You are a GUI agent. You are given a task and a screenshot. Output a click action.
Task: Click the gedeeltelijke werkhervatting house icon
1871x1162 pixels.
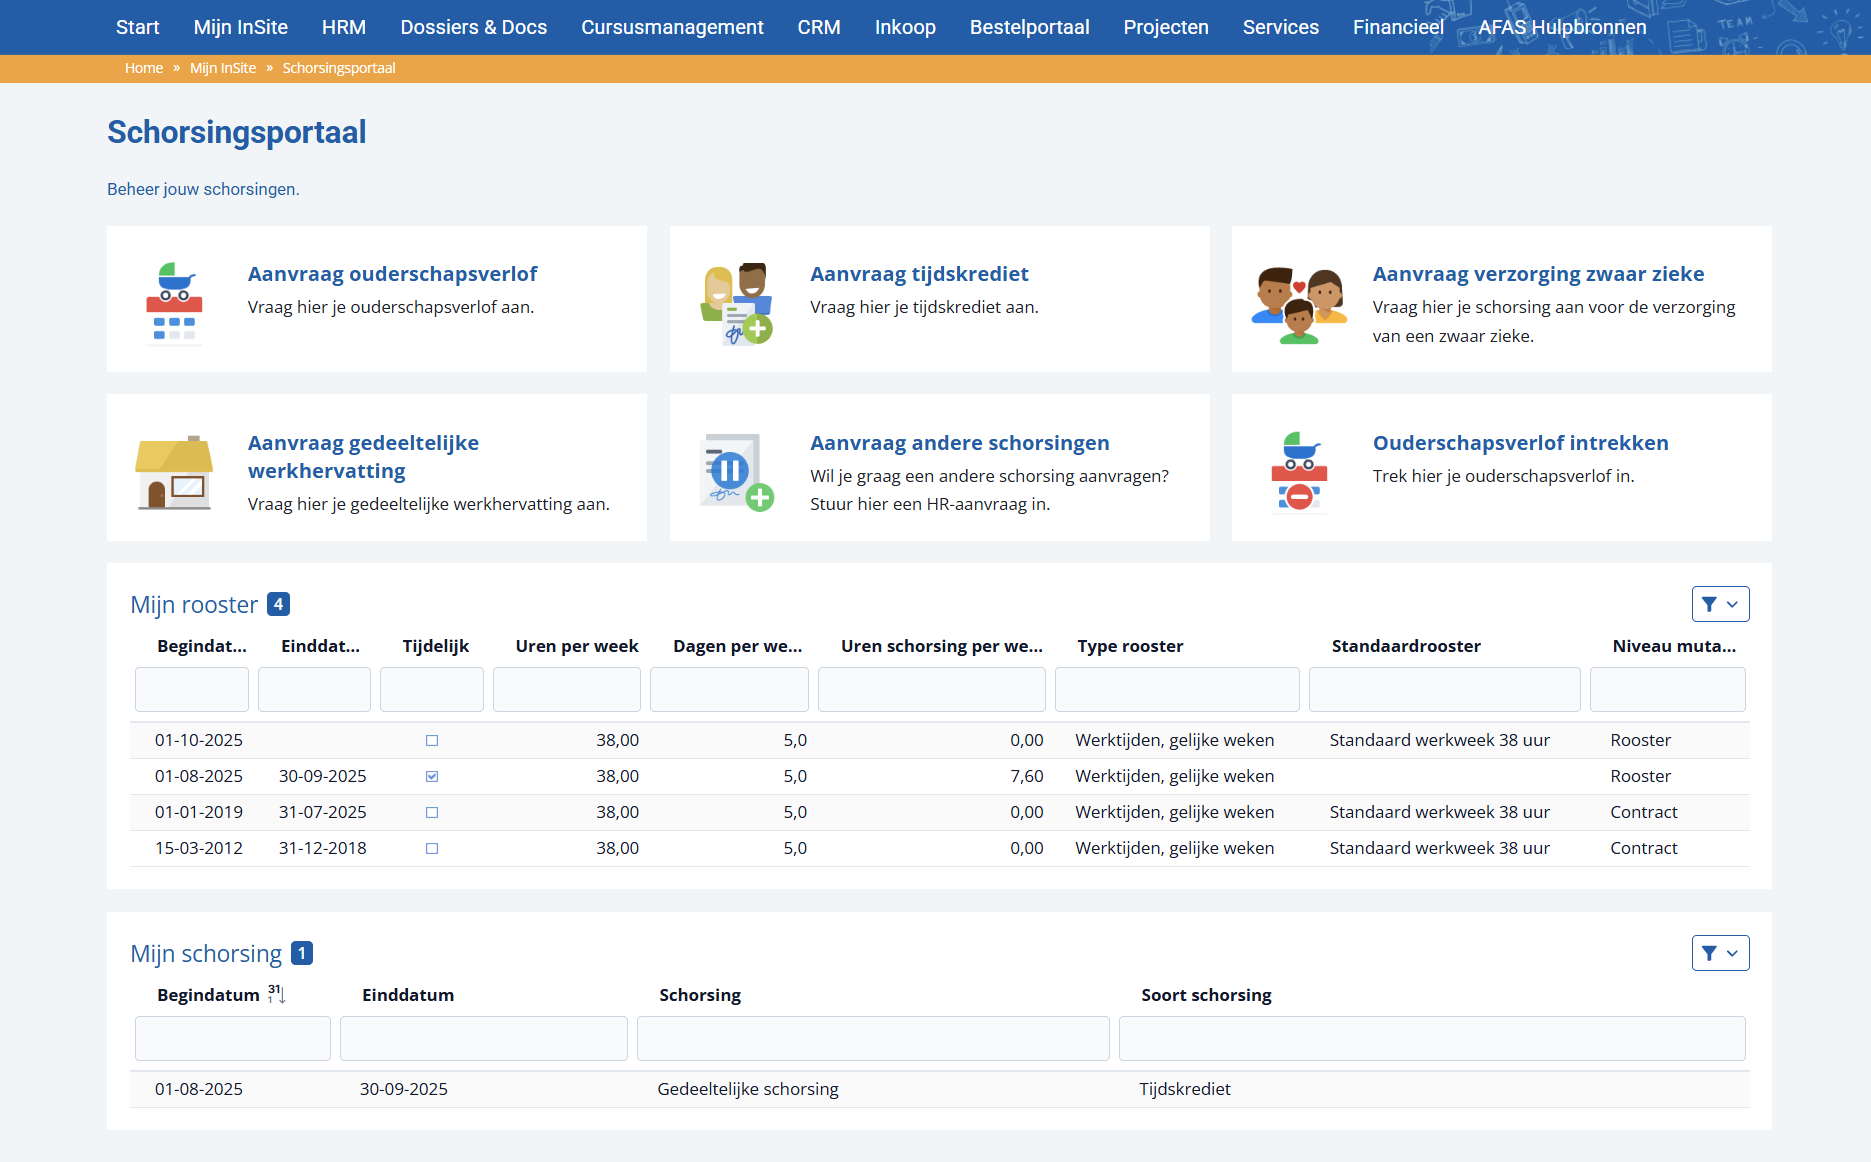[175, 473]
